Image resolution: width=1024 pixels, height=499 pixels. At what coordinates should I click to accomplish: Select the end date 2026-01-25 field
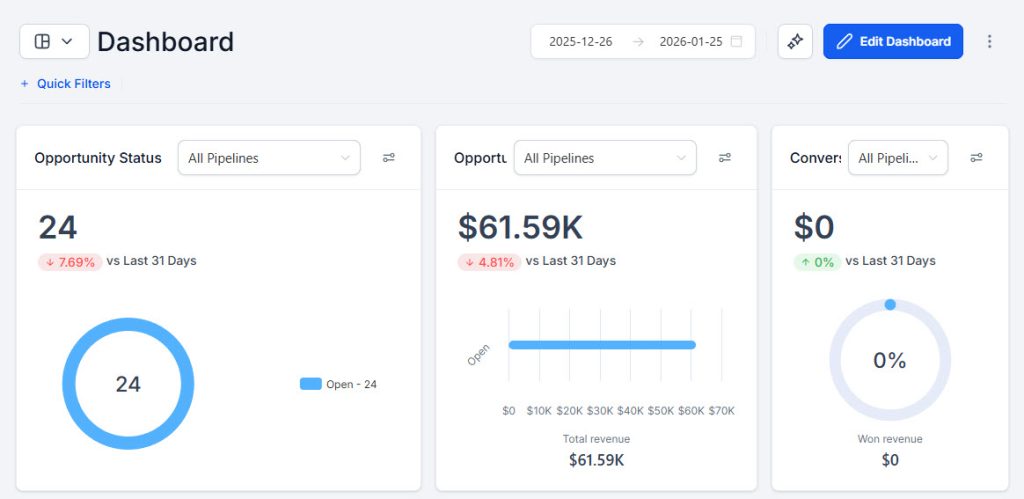tap(690, 42)
